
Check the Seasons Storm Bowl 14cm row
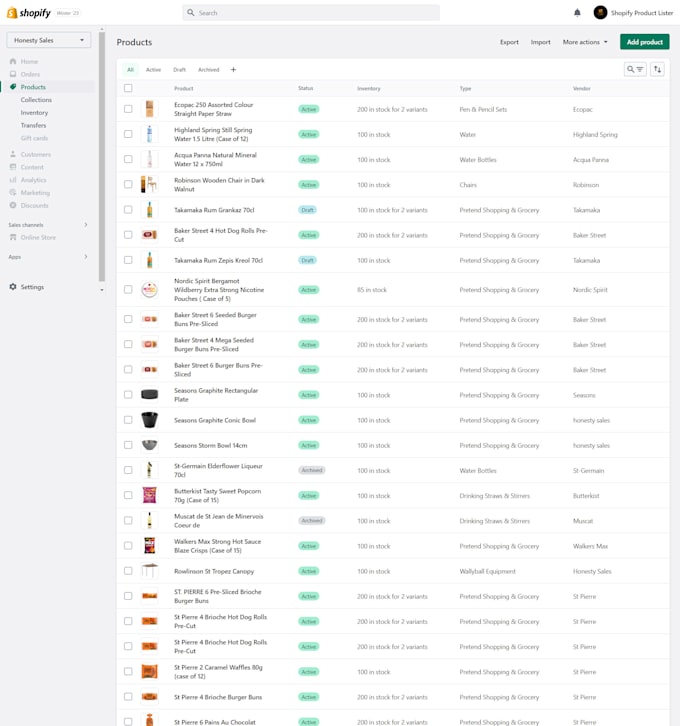pos(128,445)
